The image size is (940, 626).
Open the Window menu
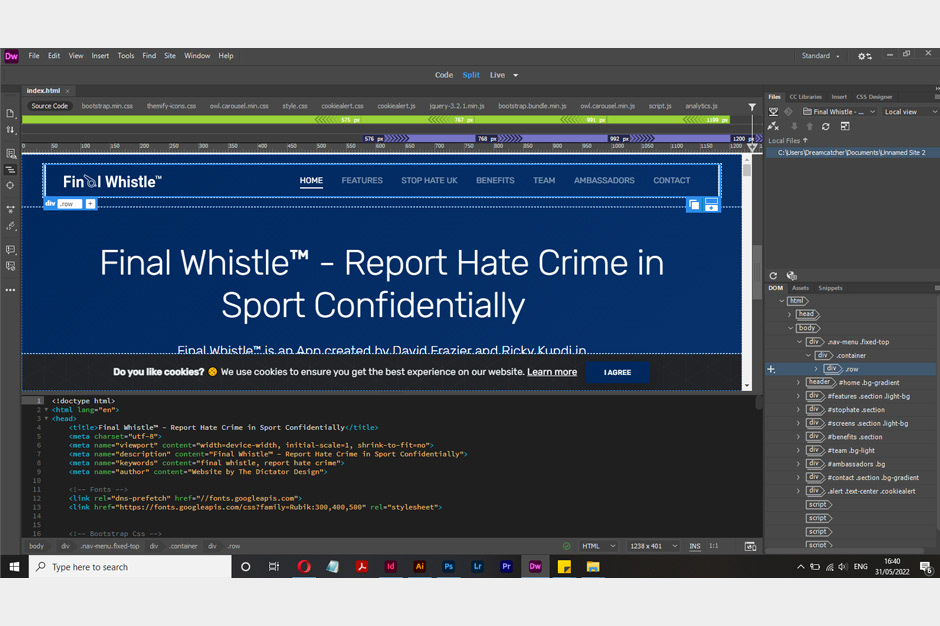(x=197, y=56)
